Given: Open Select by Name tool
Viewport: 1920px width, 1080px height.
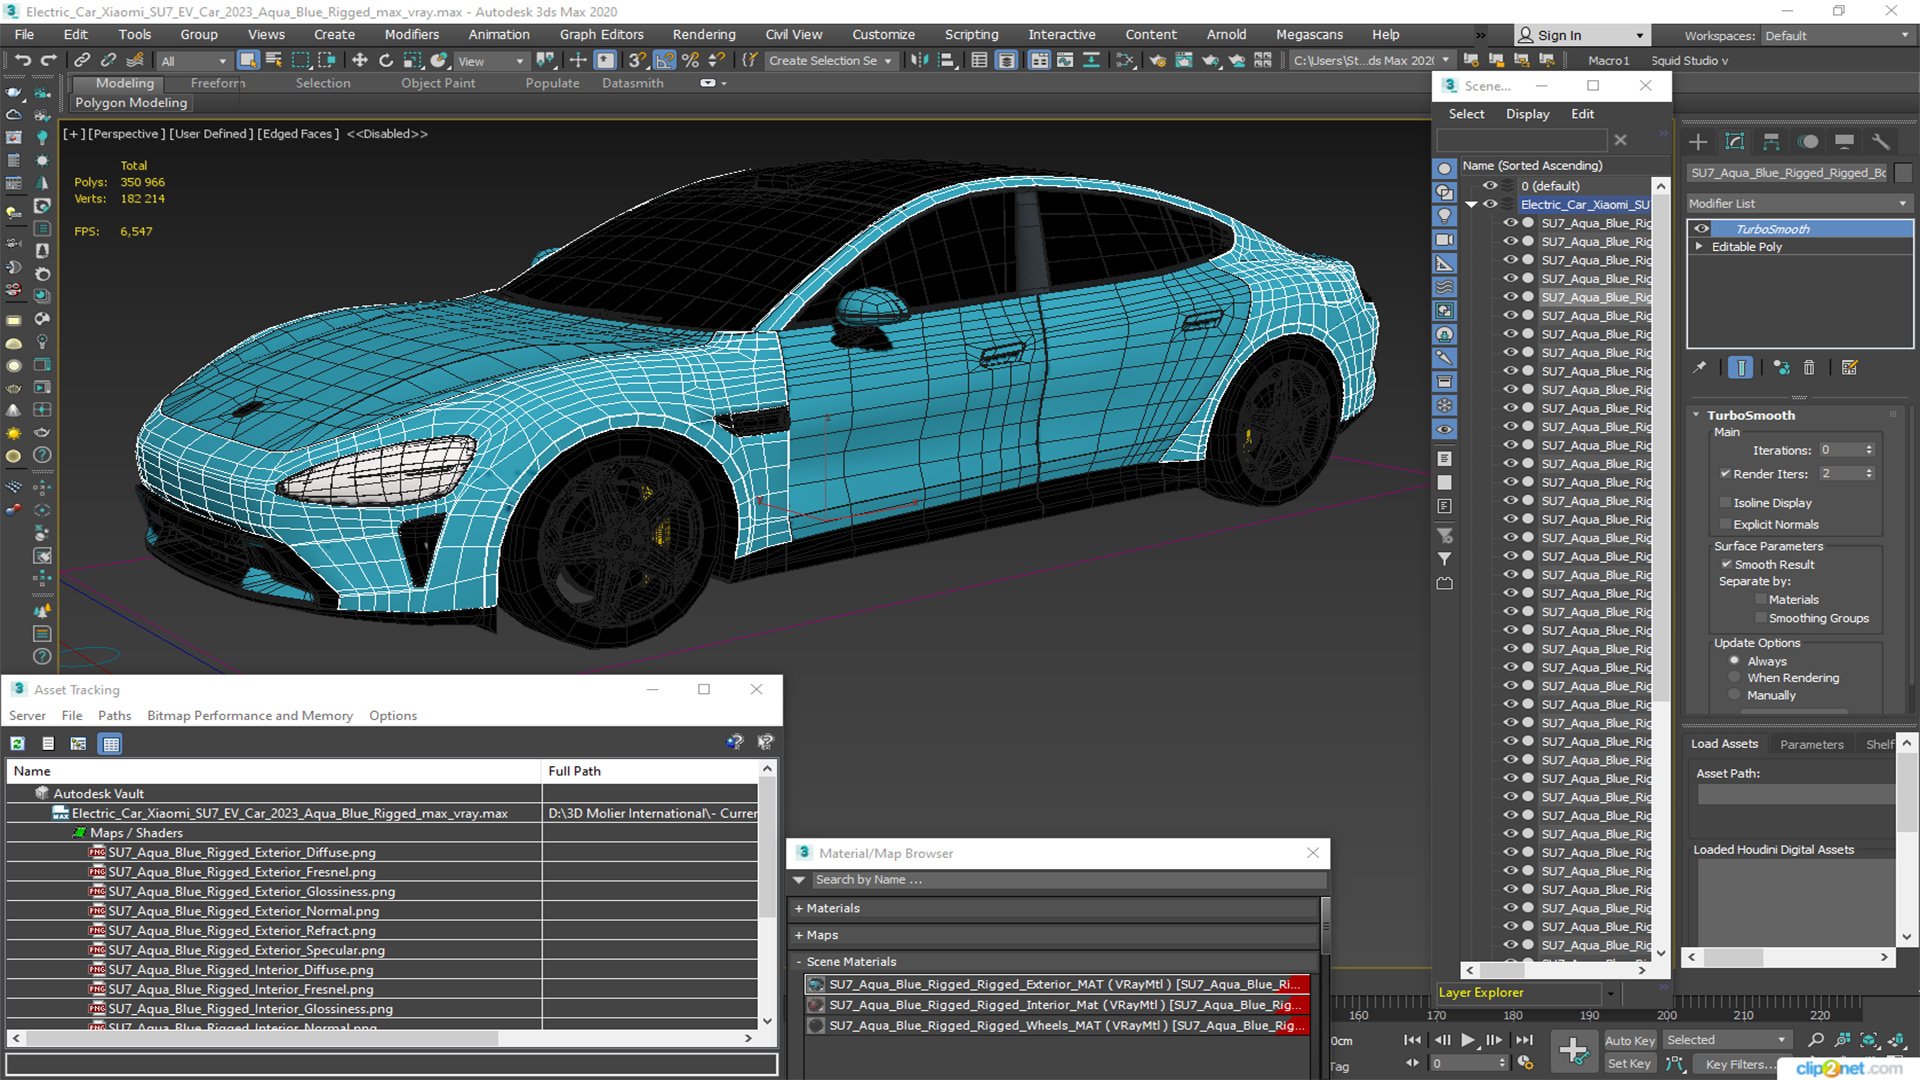Looking at the screenshot, I should tap(274, 60).
